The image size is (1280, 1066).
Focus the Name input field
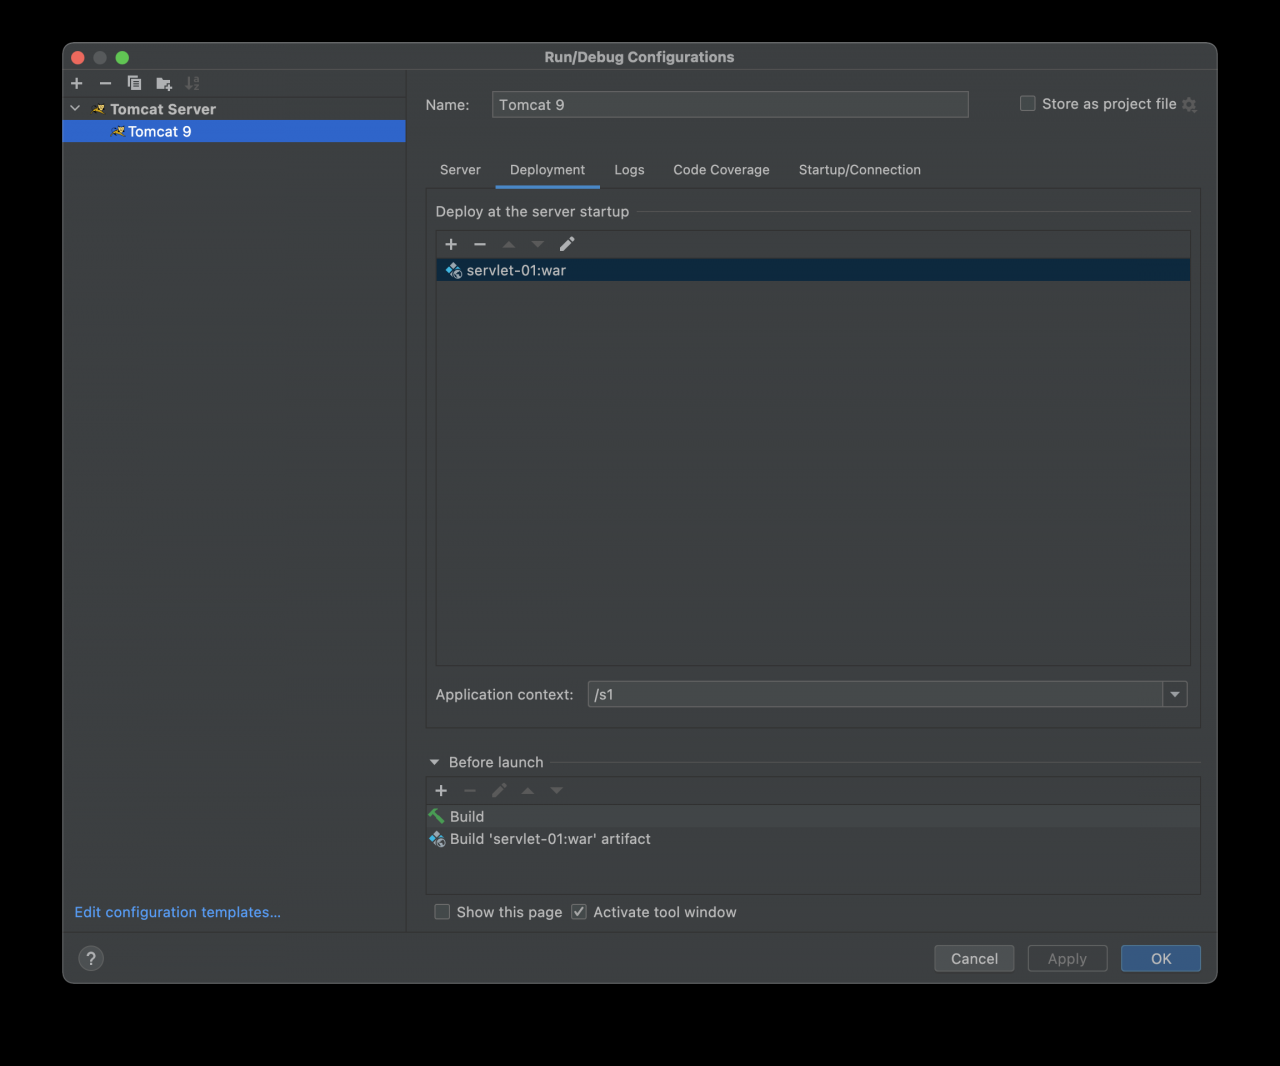pos(730,105)
